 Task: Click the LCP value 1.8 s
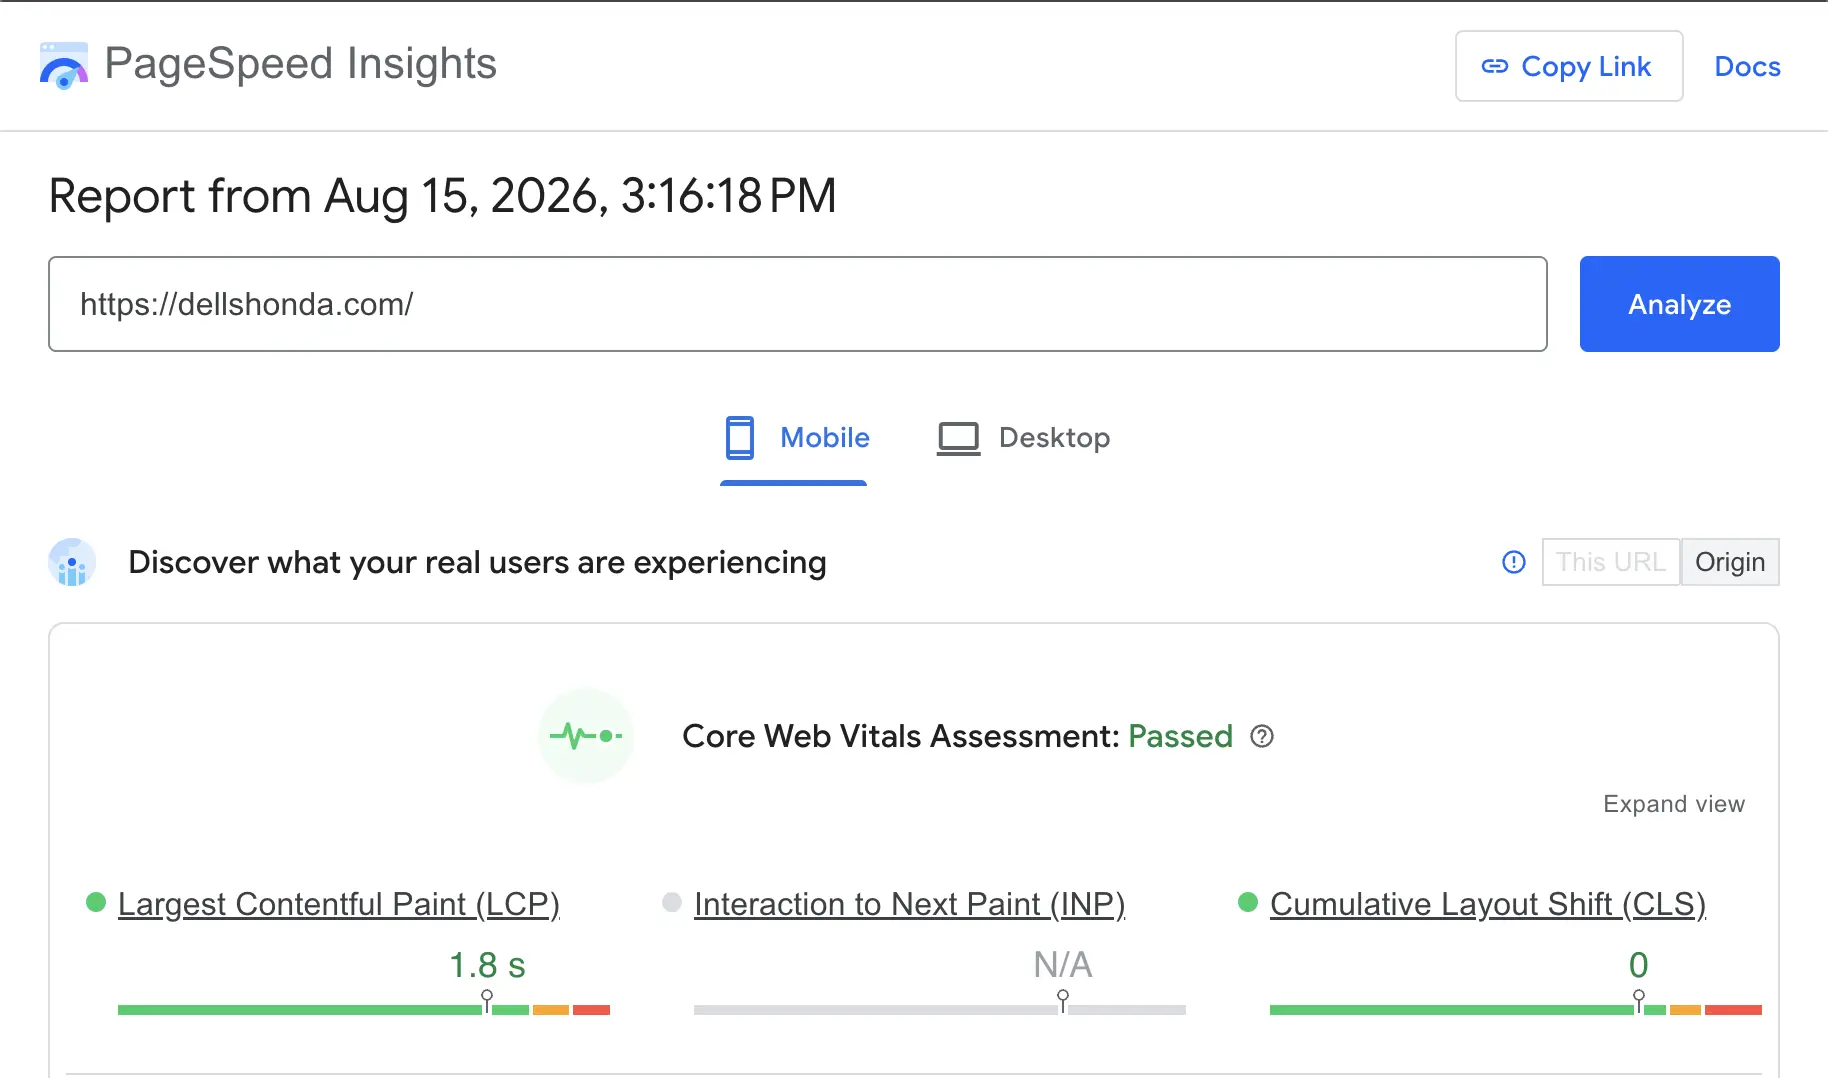(x=487, y=965)
